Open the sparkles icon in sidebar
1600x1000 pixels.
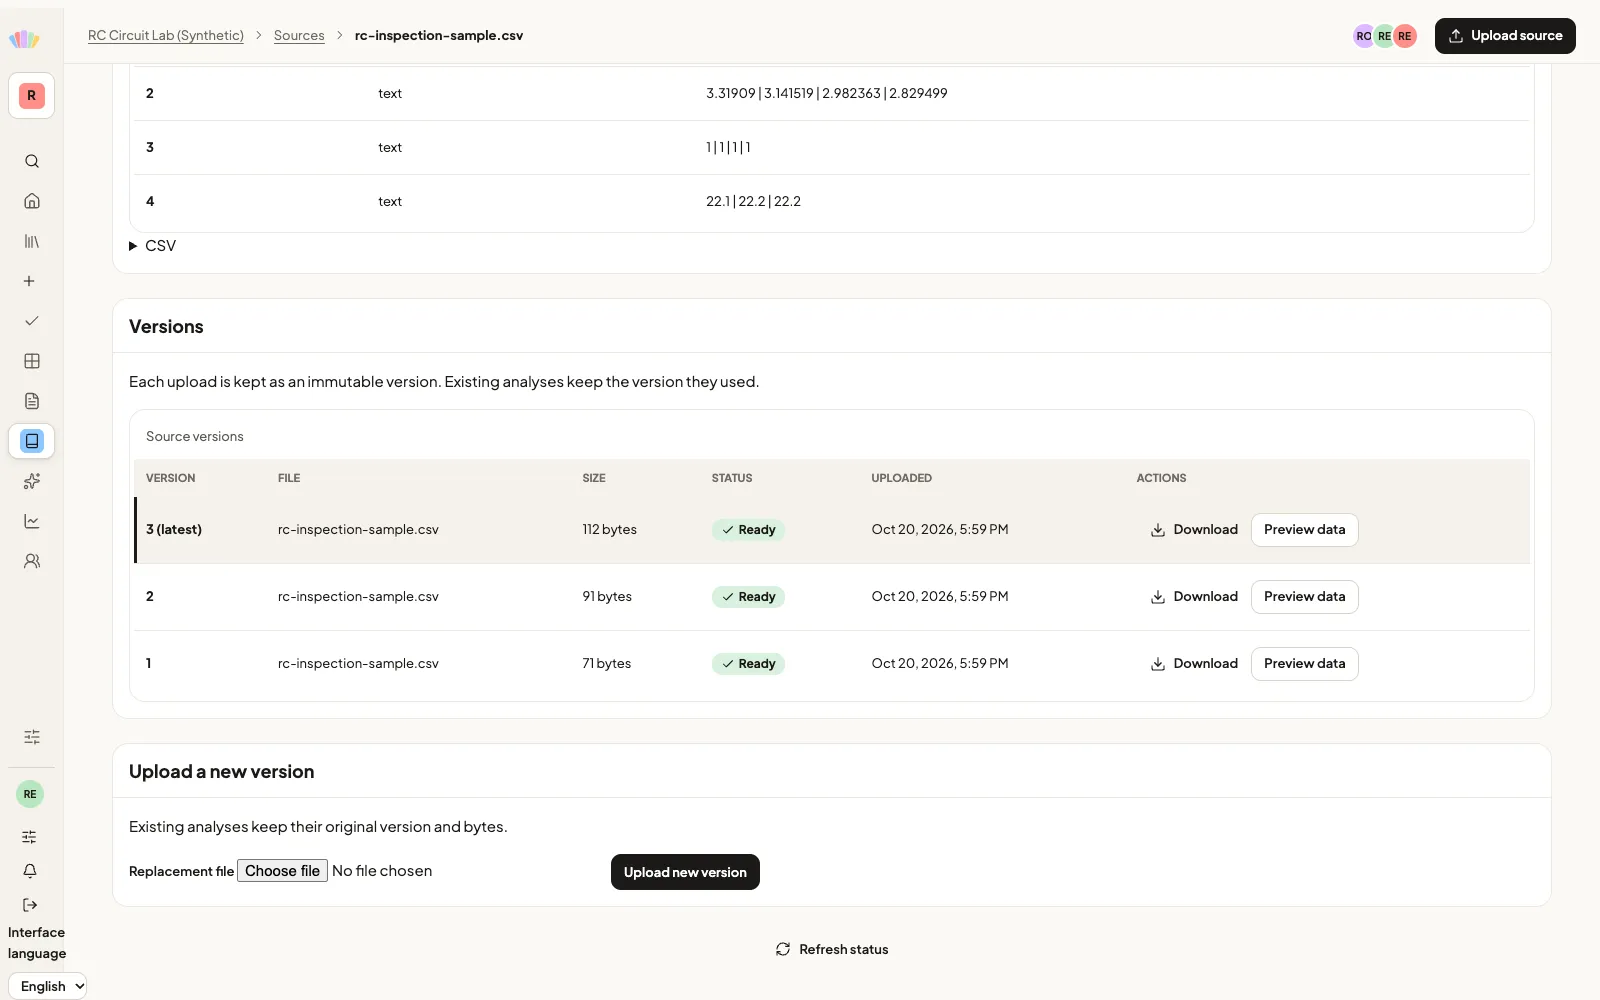click(x=32, y=481)
